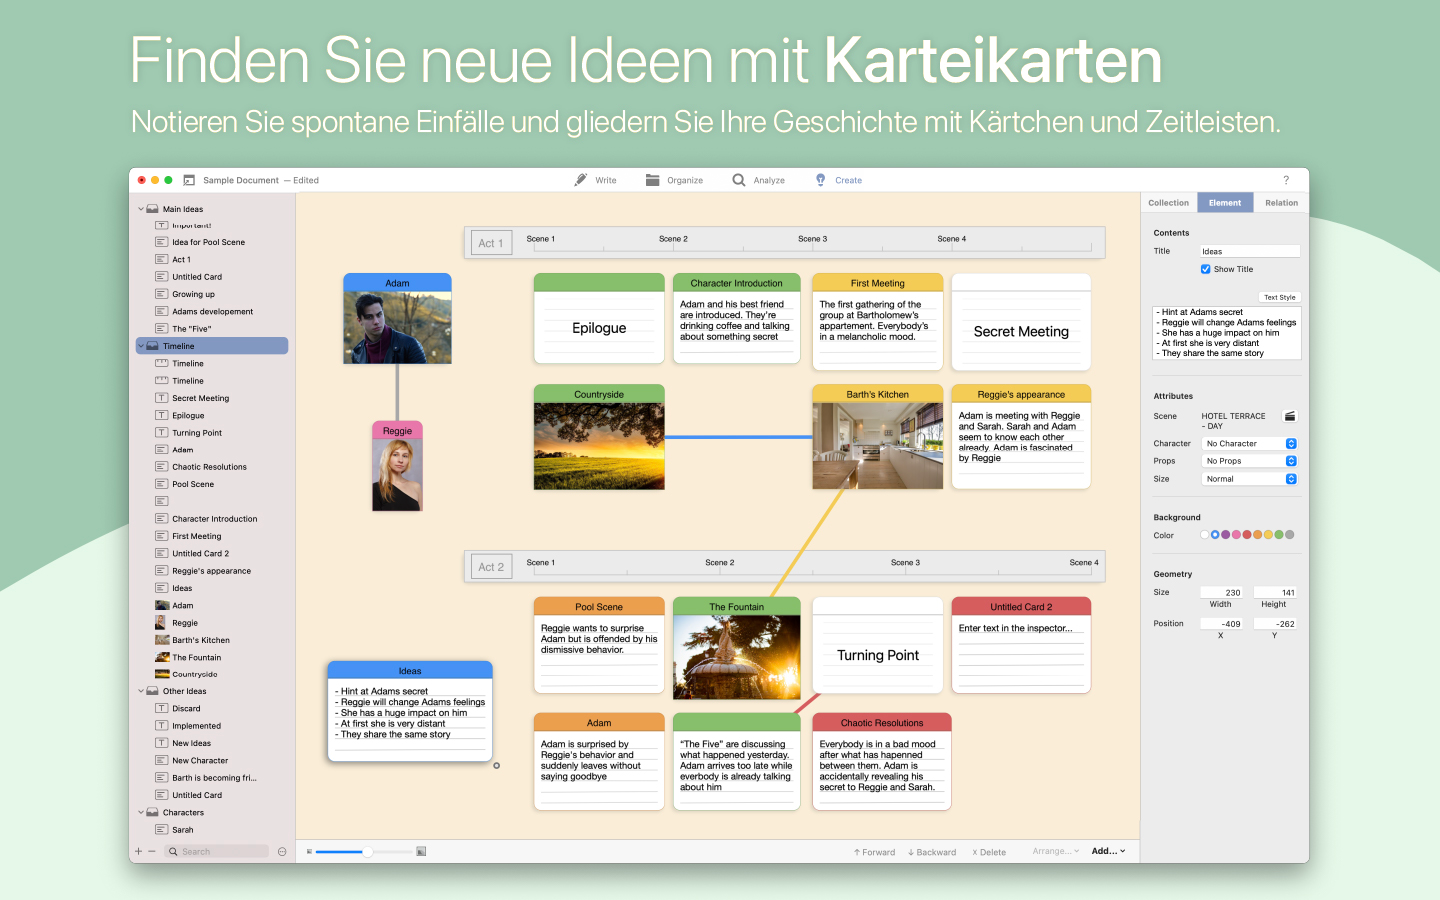Select New Character in sidebar
Image resolution: width=1440 pixels, height=900 pixels.
[200, 760]
